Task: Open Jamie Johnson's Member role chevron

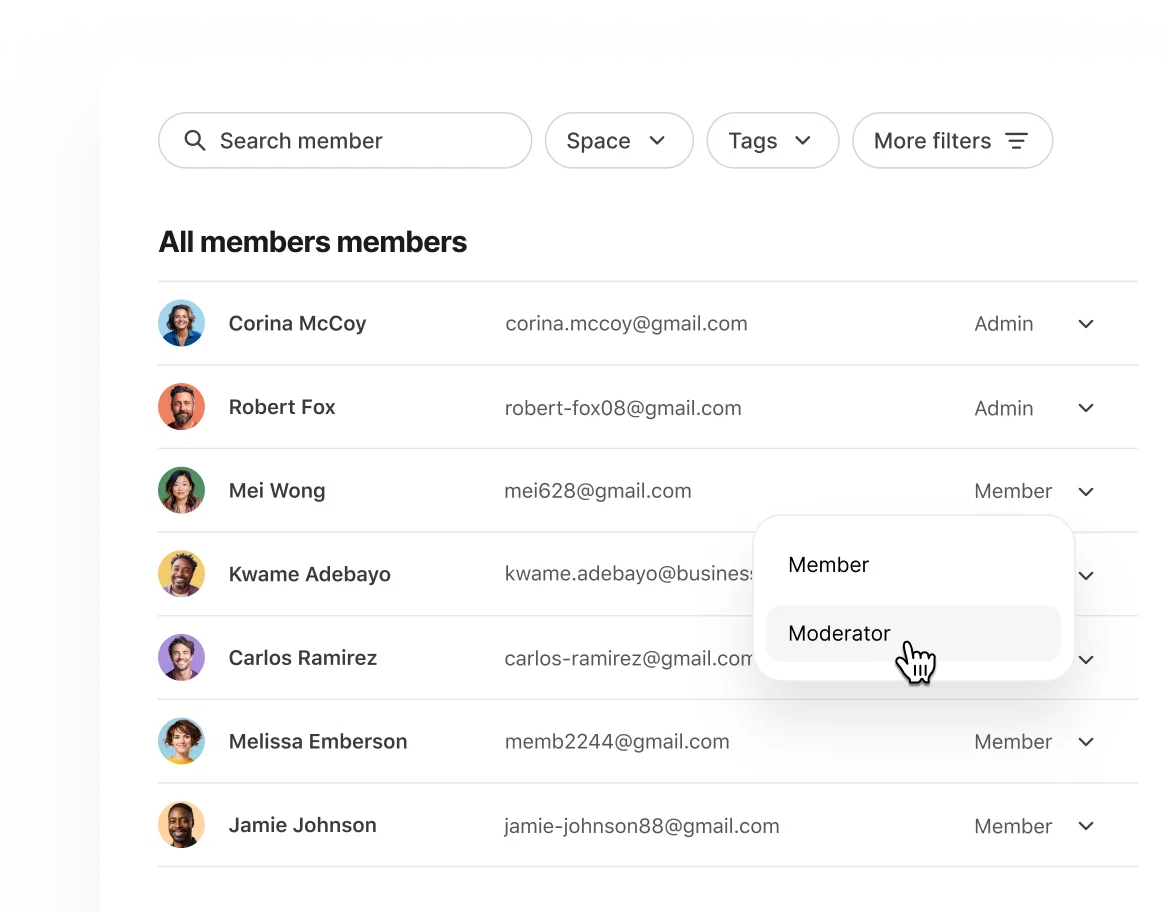Action: [x=1086, y=826]
